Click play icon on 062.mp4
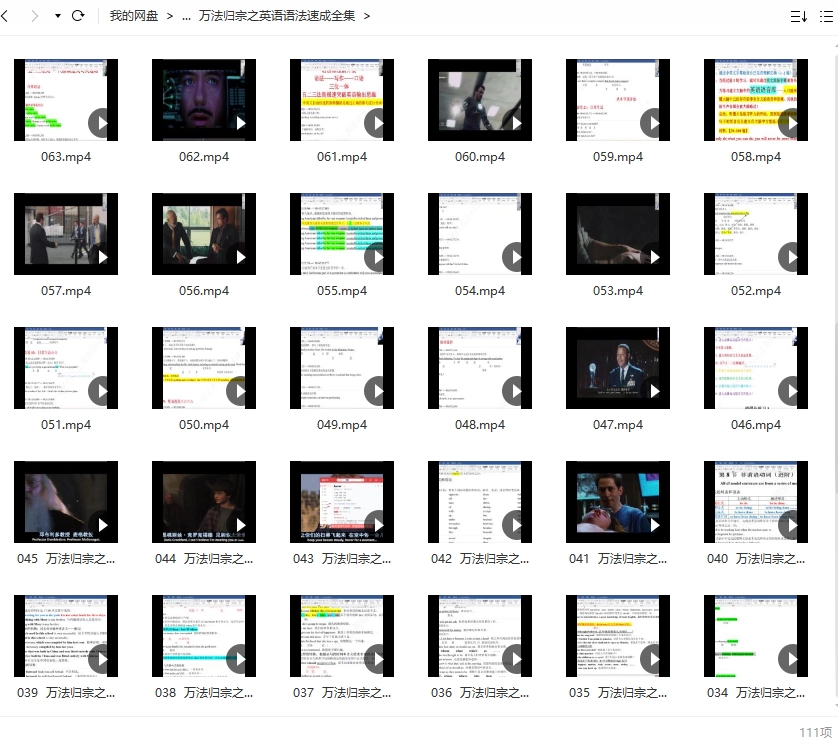 tap(240, 123)
